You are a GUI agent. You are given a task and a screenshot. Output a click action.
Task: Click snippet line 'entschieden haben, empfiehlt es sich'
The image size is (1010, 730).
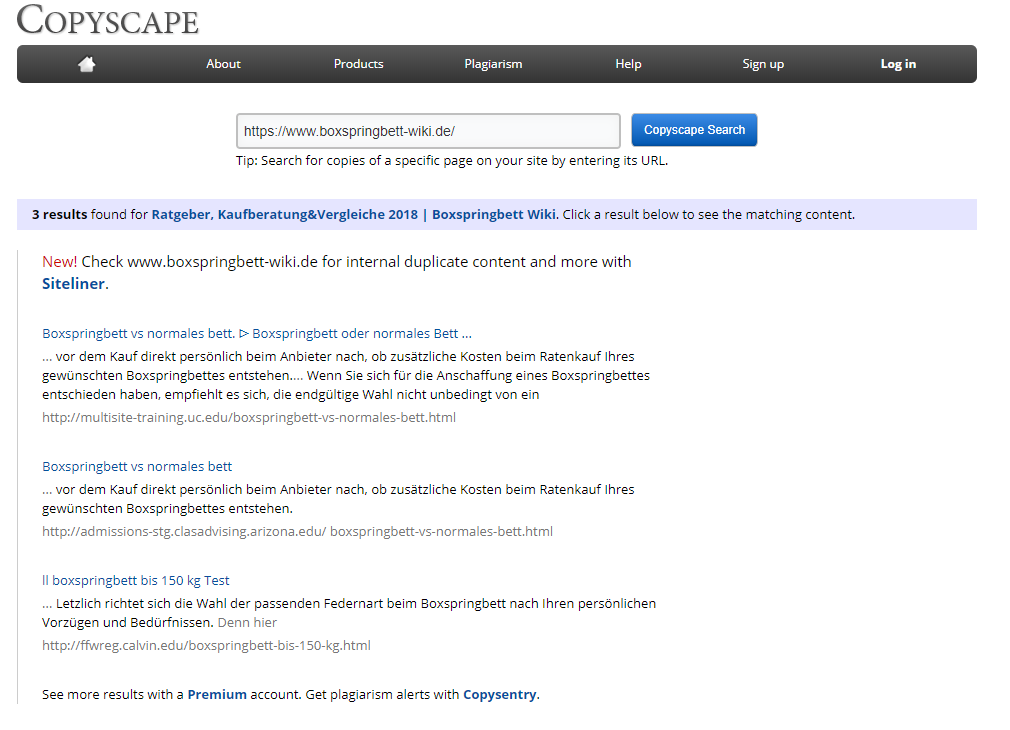coord(291,394)
